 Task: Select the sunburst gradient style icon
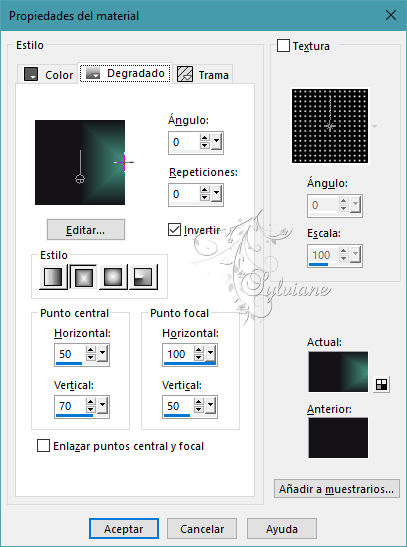coord(113,277)
